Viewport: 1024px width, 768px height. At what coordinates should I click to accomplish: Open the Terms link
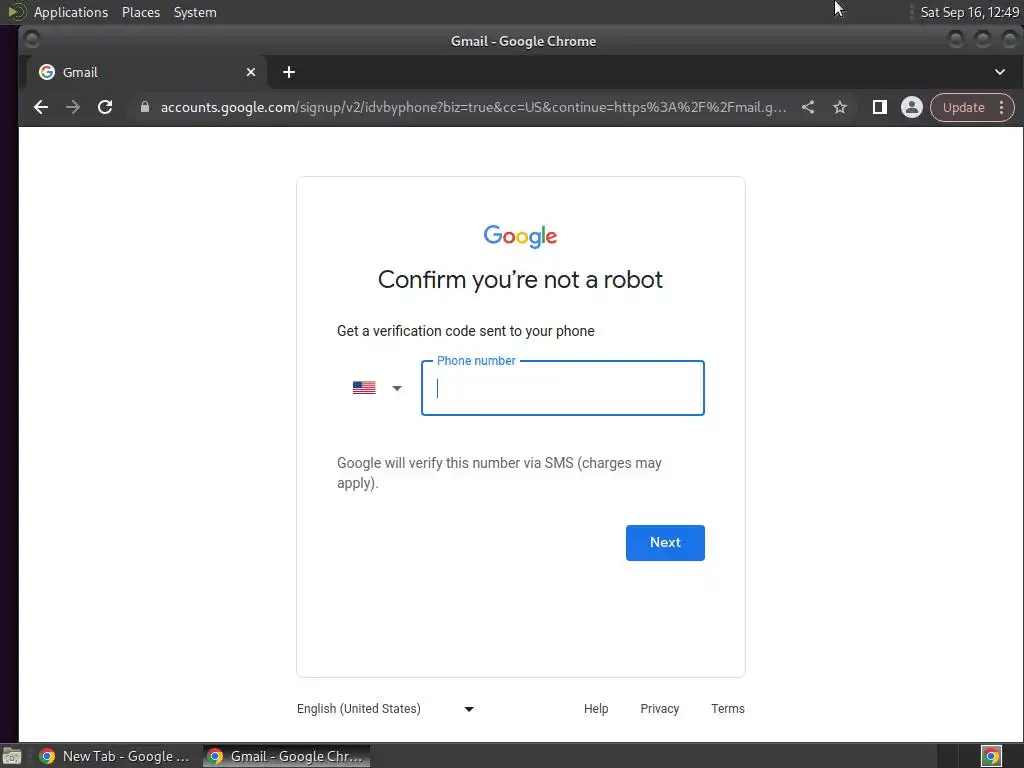click(728, 709)
